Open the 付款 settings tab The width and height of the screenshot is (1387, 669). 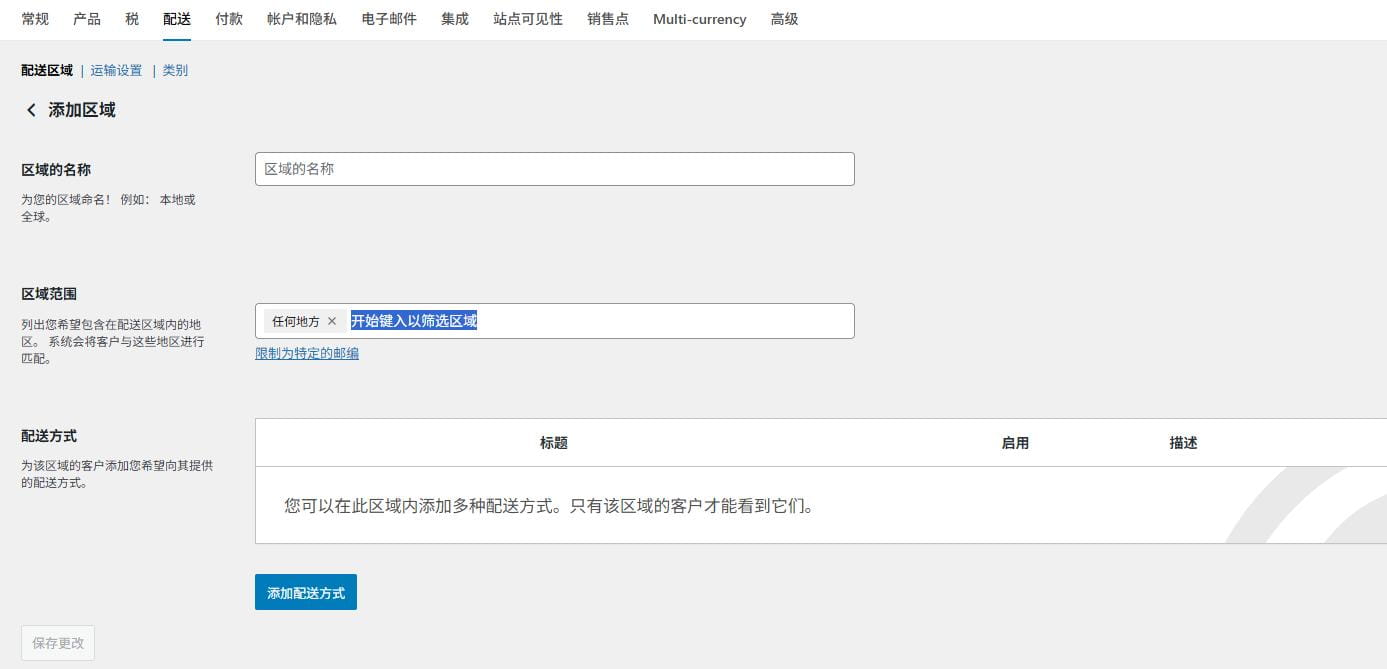(x=228, y=18)
